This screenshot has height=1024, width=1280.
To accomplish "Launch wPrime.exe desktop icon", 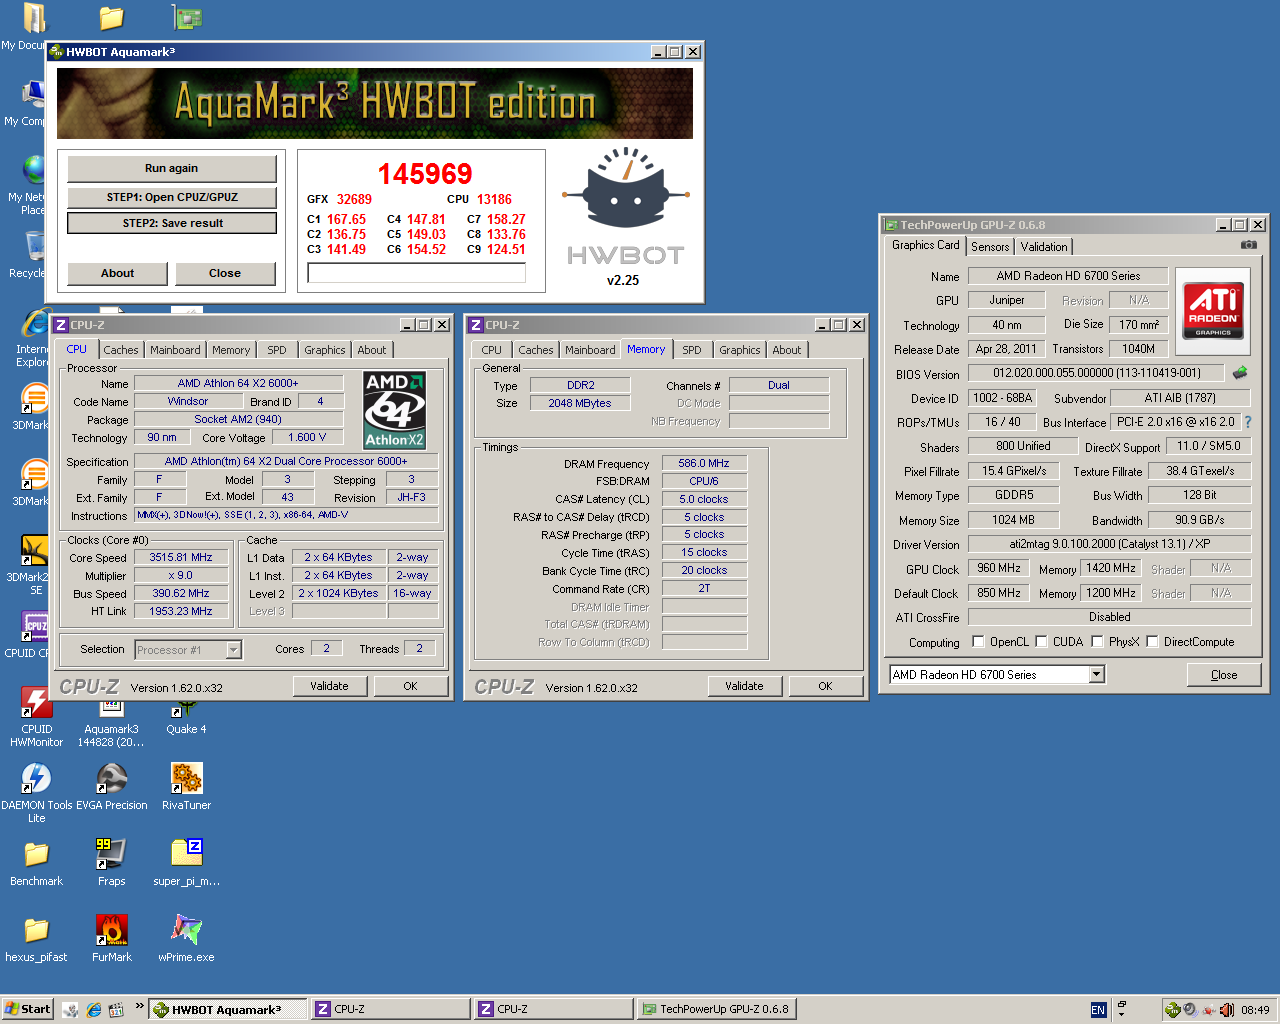I will click(x=186, y=938).
